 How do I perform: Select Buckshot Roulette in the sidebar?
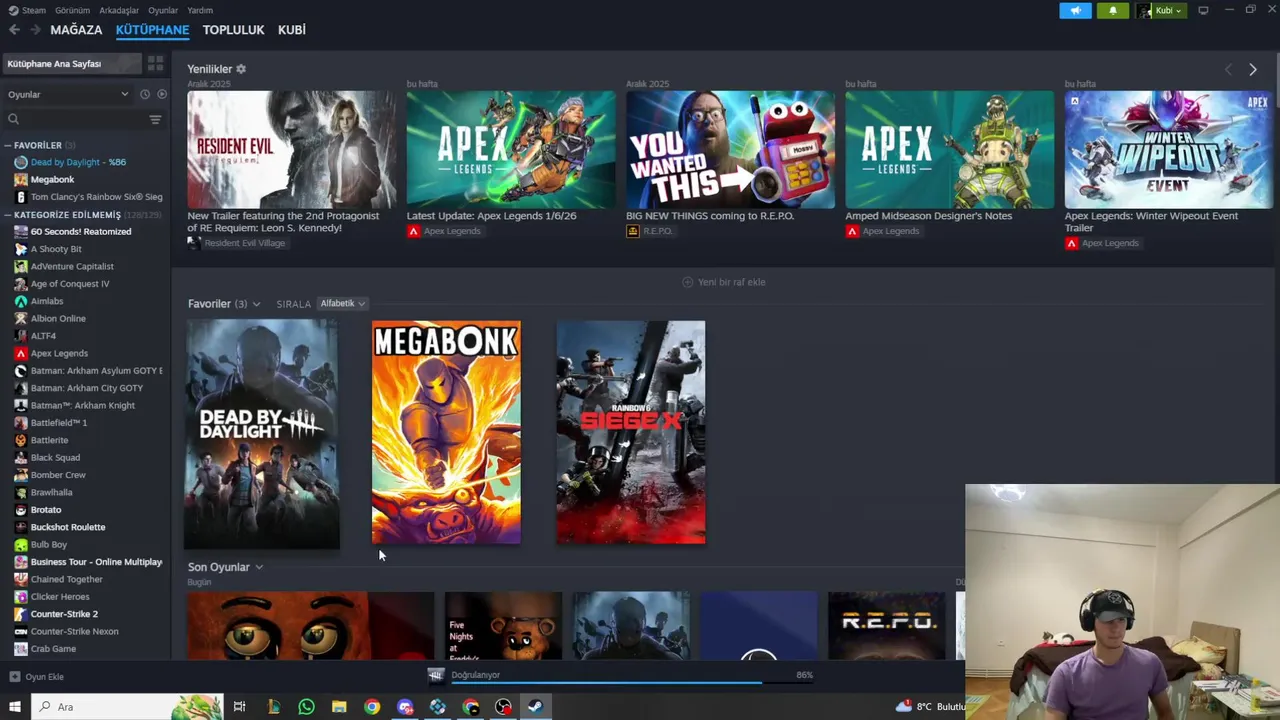coord(67,527)
